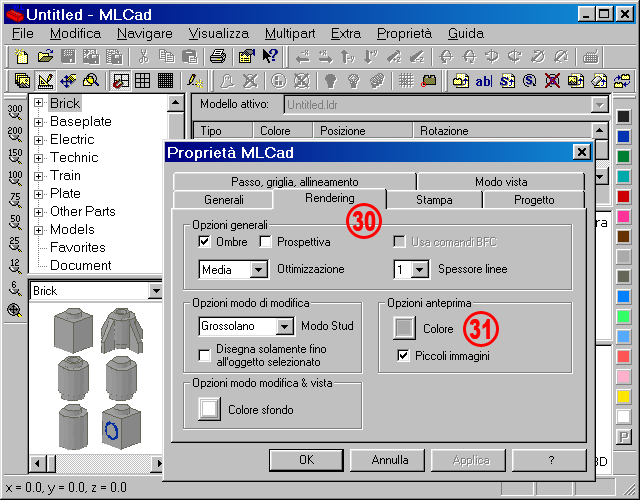Viewport: 640px width, 500px height.
Task: Select the Favorites tree item
Action: tap(78, 247)
